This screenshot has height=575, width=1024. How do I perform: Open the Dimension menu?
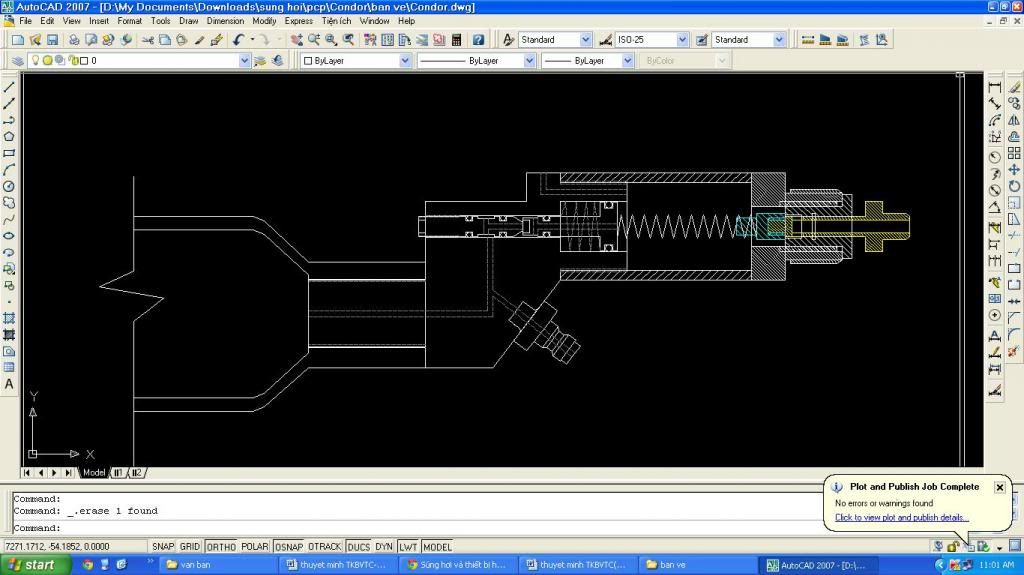(225, 21)
